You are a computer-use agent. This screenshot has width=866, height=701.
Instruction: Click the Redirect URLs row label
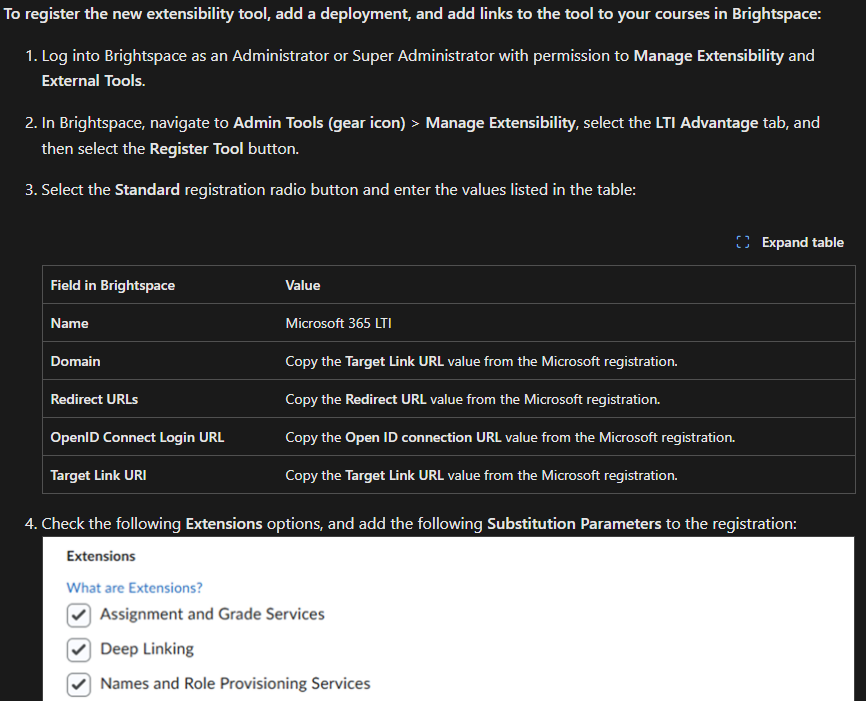(94, 399)
